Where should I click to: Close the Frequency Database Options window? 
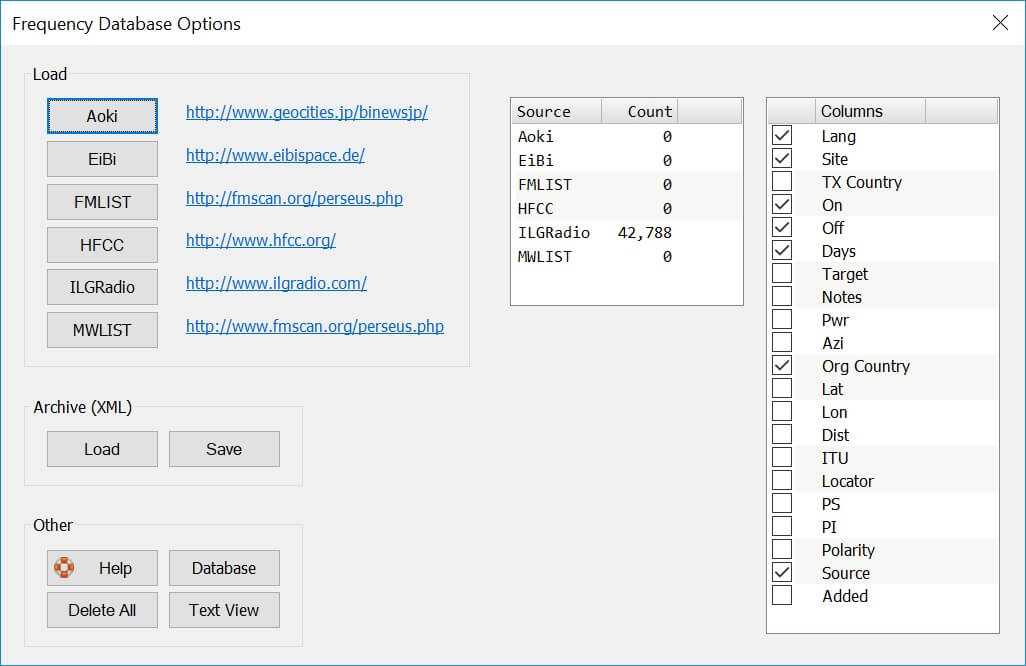coord(999,23)
